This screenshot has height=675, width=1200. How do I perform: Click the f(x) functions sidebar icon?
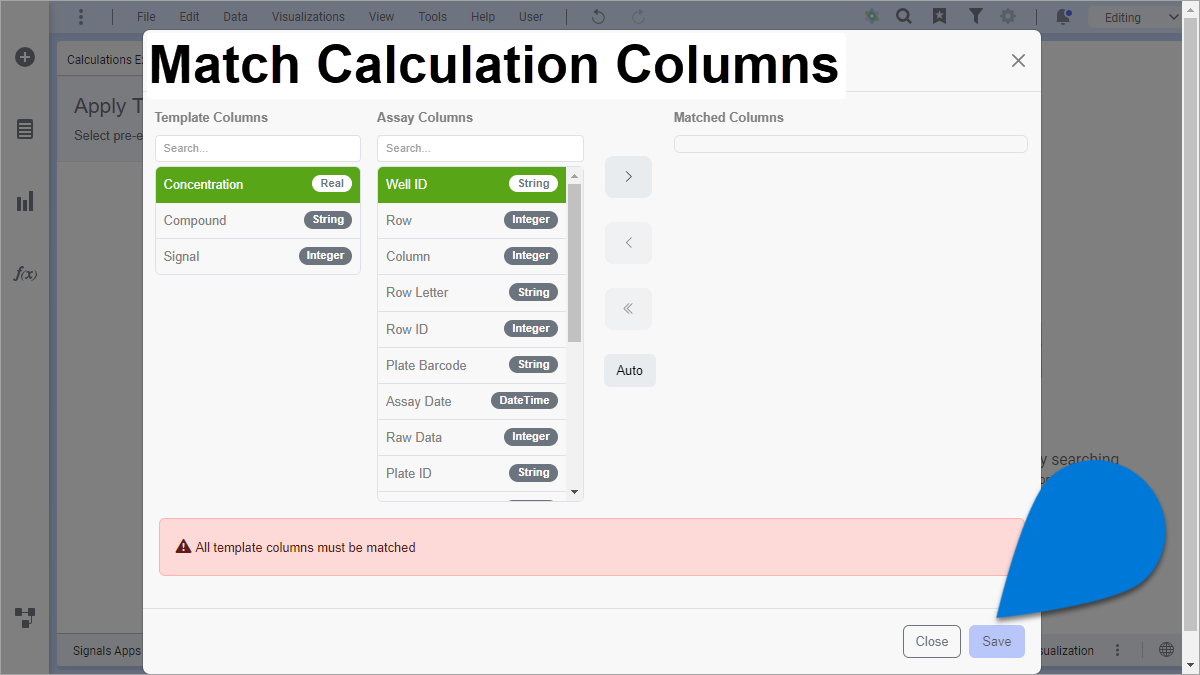pos(25,273)
